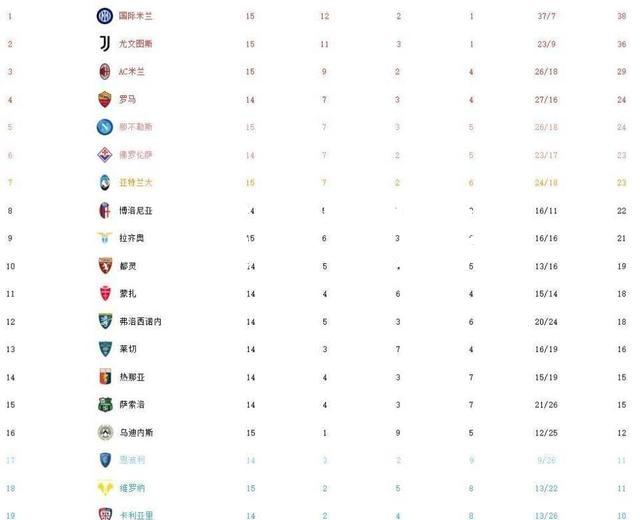Screen dimensions: 640x520
Task: Click the Genoa club badge
Action: pos(105,377)
